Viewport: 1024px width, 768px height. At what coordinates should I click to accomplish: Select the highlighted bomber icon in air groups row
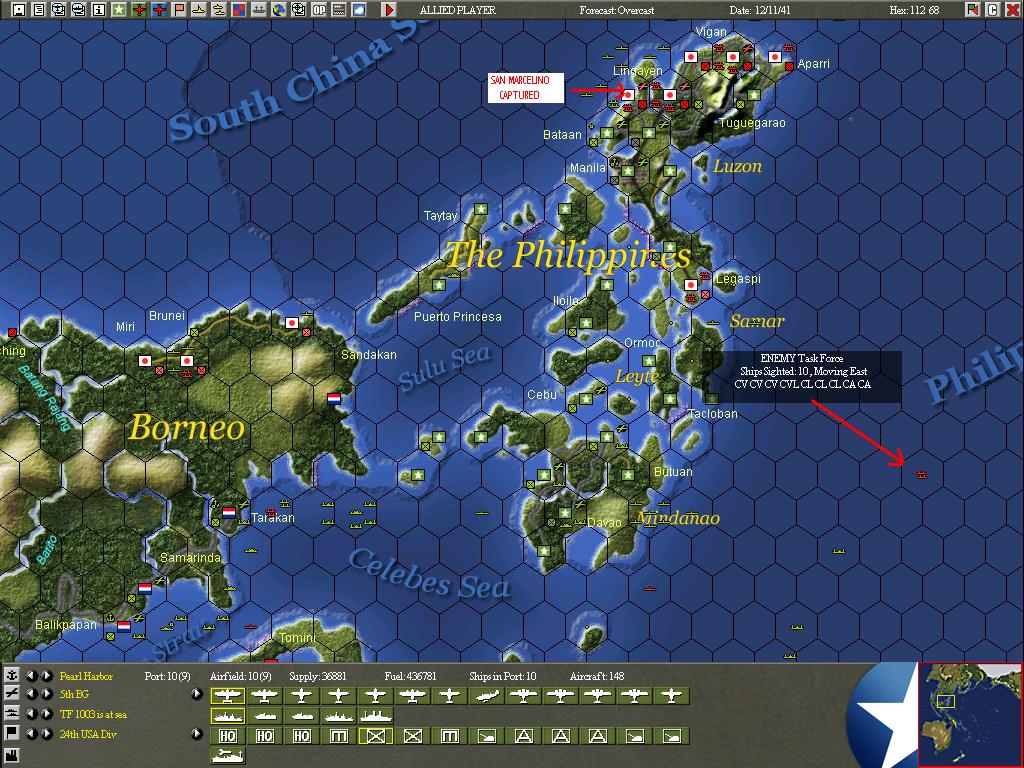pyautogui.click(x=228, y=696)
